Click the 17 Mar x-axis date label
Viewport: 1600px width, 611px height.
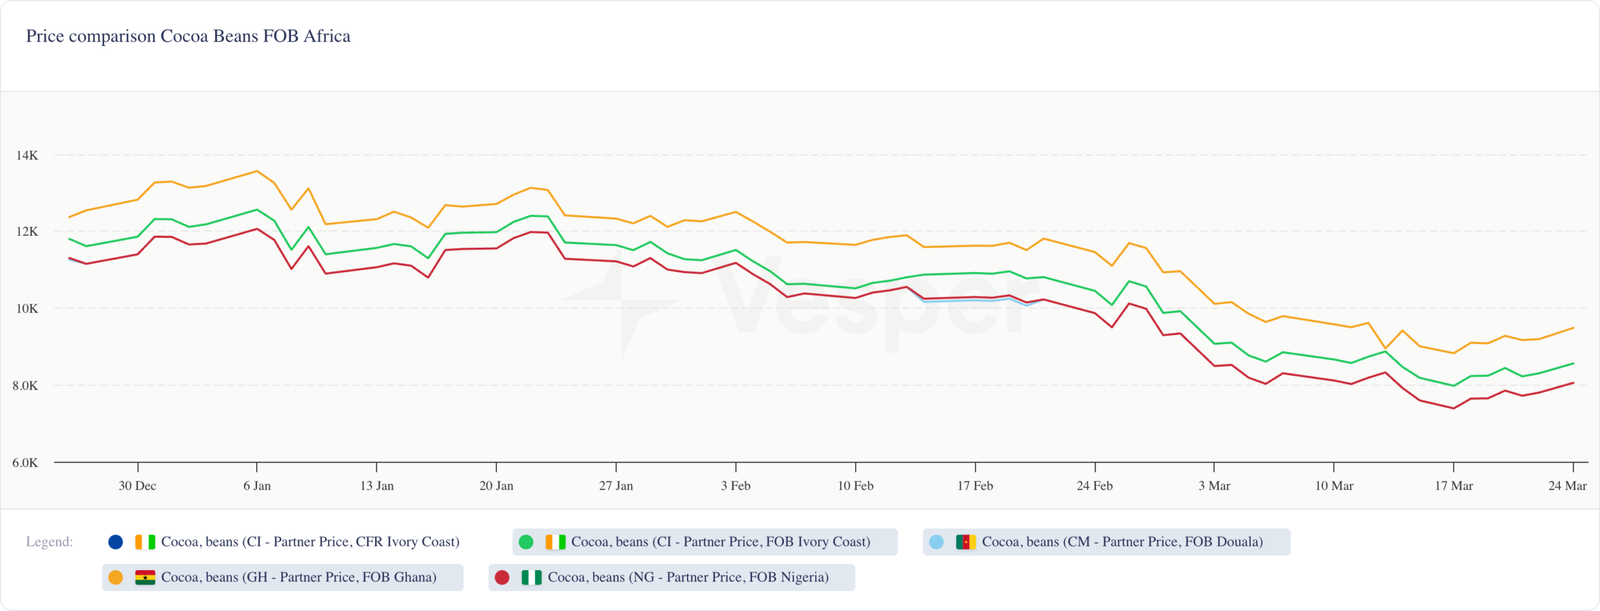tap(1454, 486)
